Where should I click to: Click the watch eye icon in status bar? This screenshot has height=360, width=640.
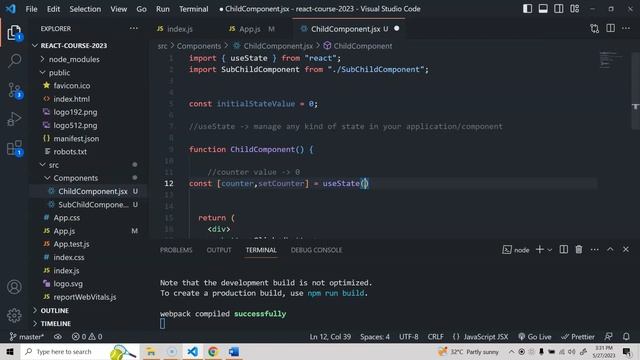pyautogui.click(x=58, y=337)
